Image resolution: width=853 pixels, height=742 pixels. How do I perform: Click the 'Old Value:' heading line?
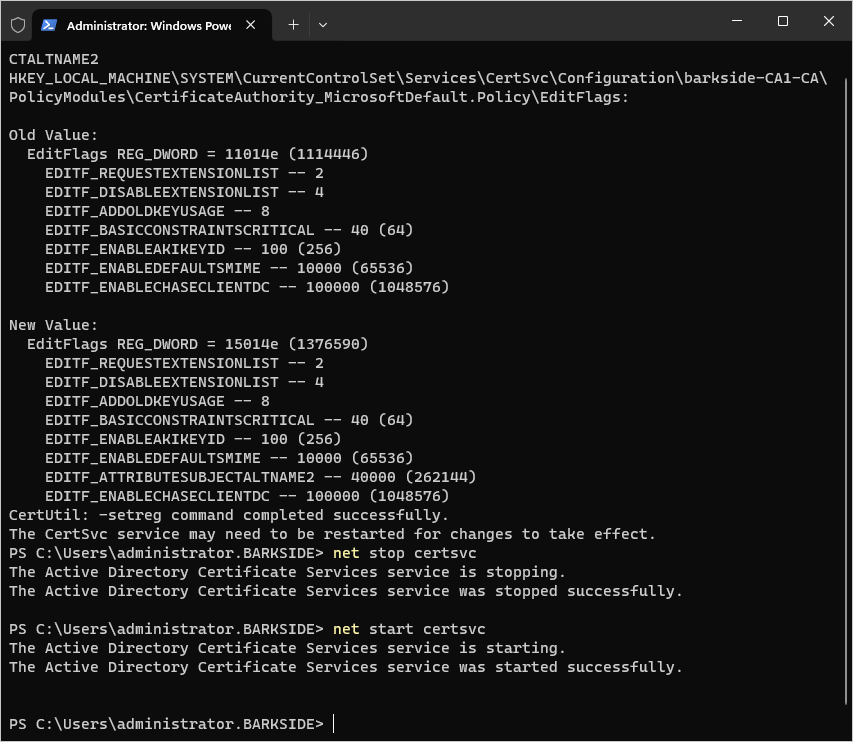tap(54, 135)
